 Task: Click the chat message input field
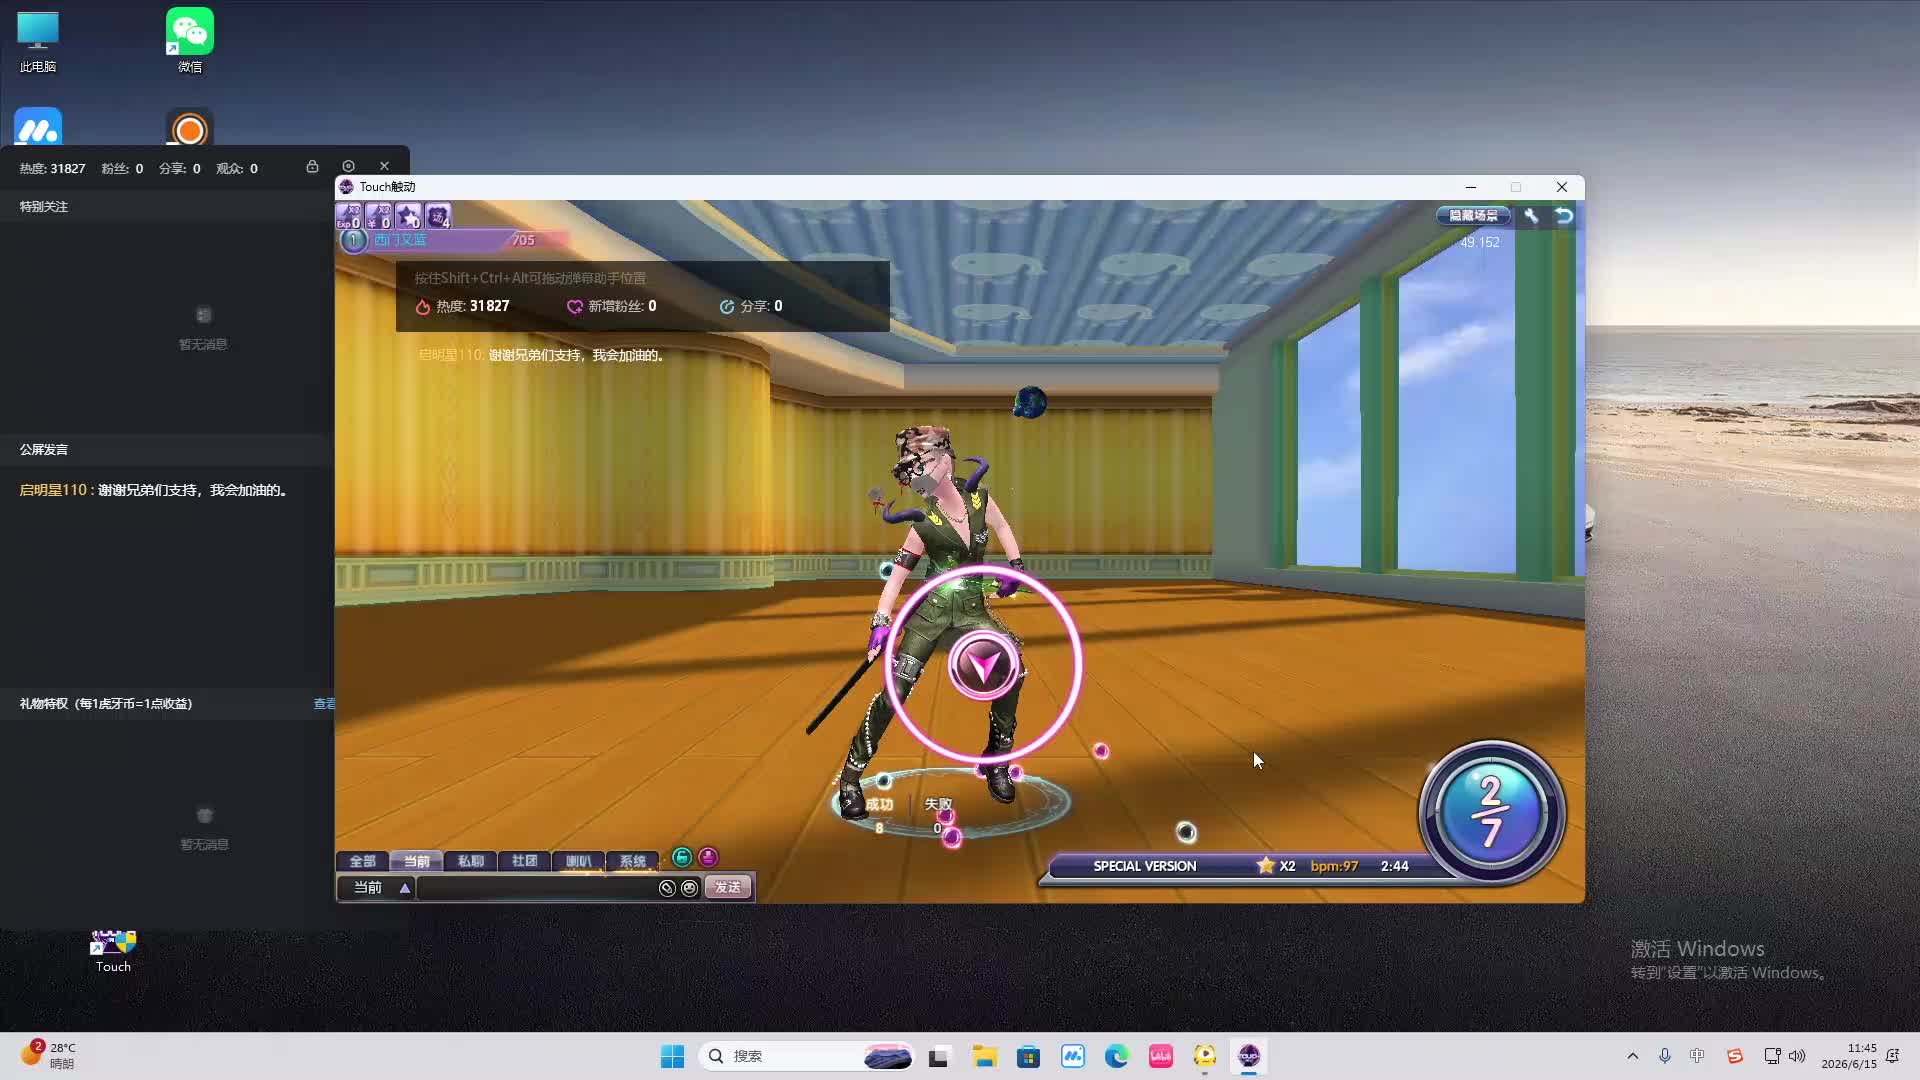point(537,888)
